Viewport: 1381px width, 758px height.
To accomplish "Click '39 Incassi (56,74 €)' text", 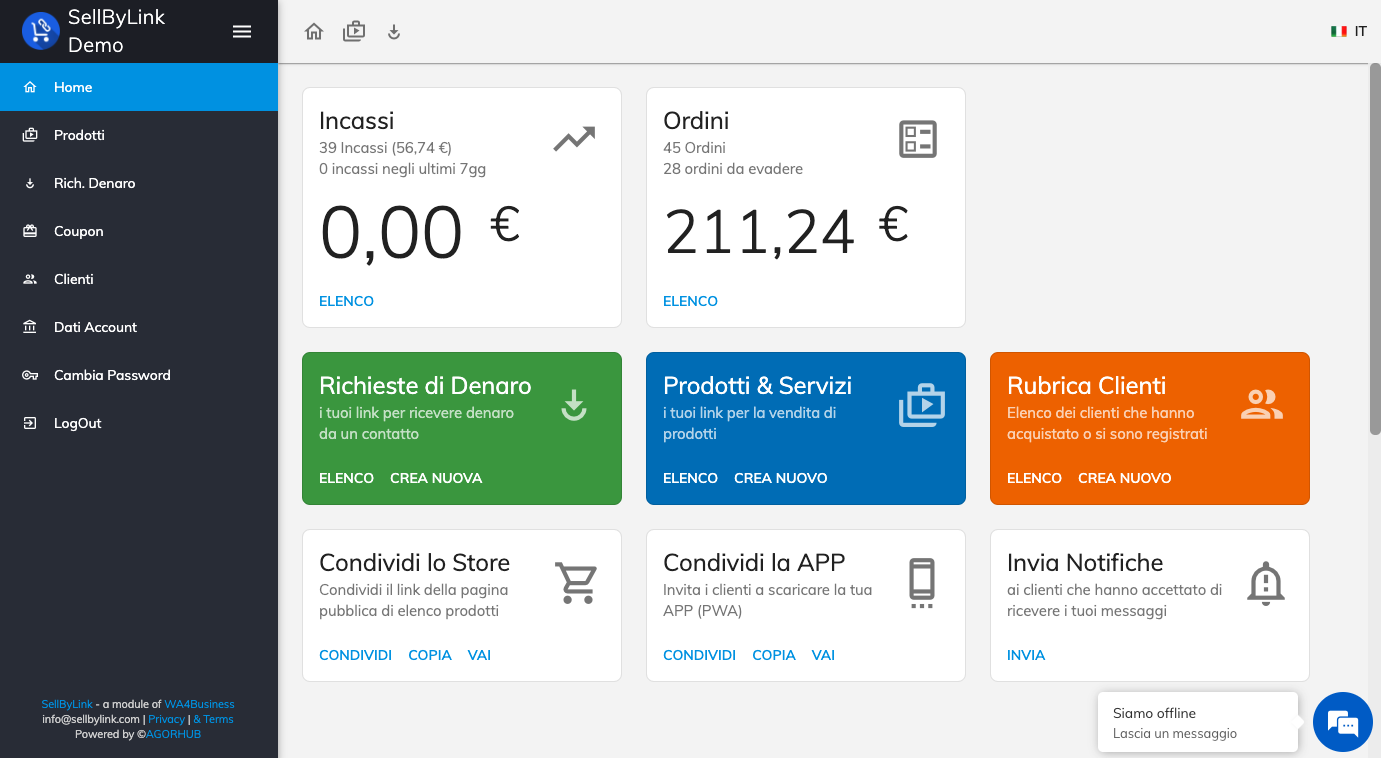I will 386,148.
